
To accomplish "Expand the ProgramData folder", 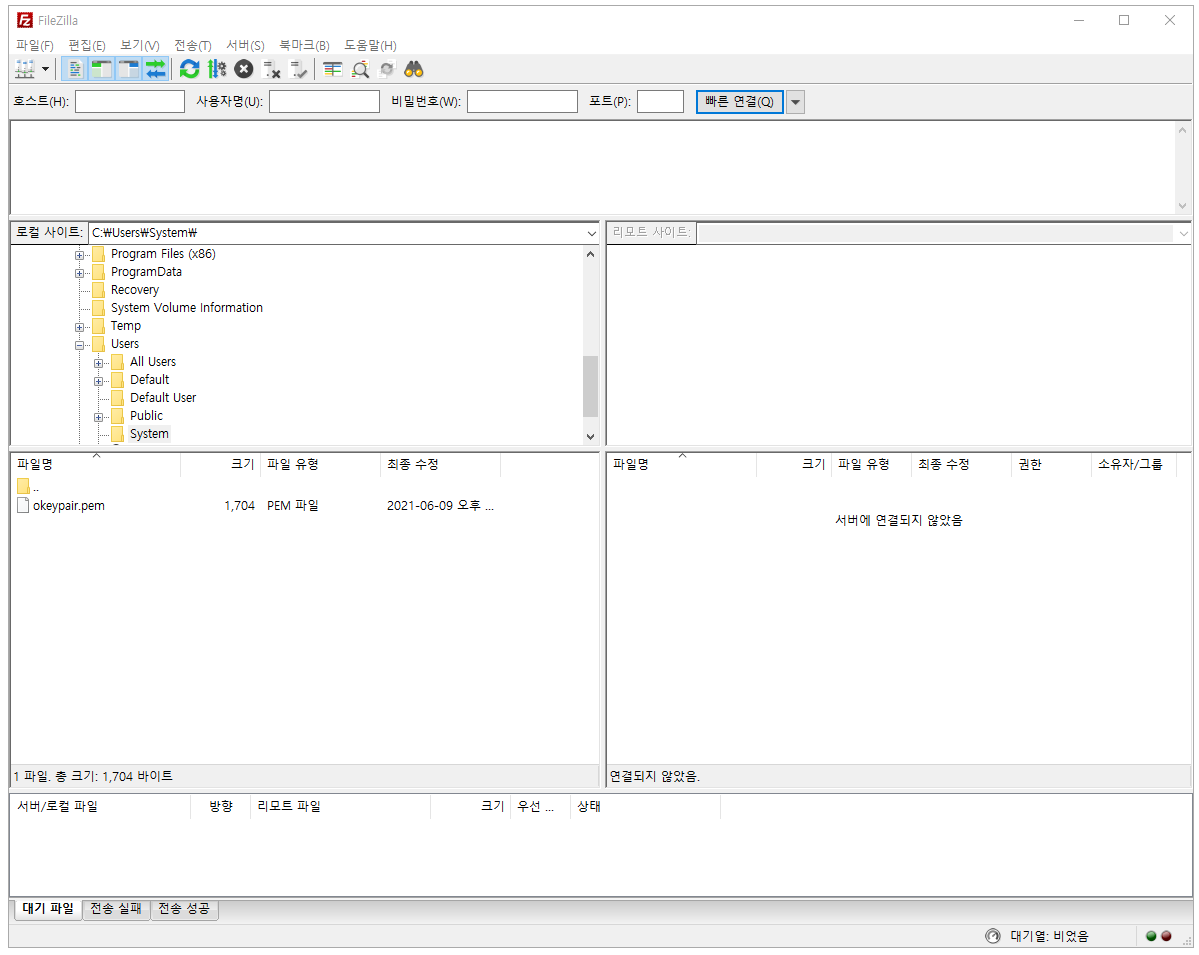I will pos(80,273).
